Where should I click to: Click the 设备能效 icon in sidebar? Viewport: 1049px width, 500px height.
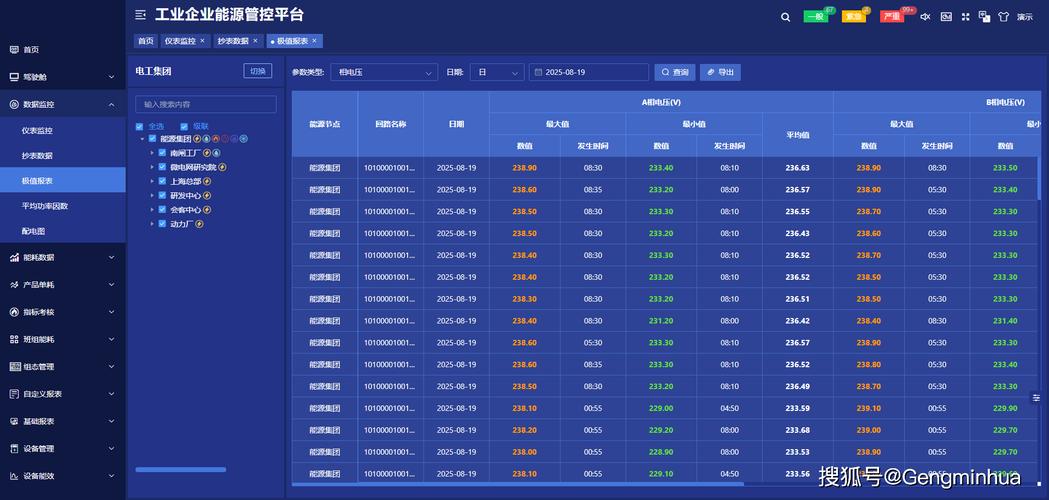pyautogui.click(x=14, y=476)
